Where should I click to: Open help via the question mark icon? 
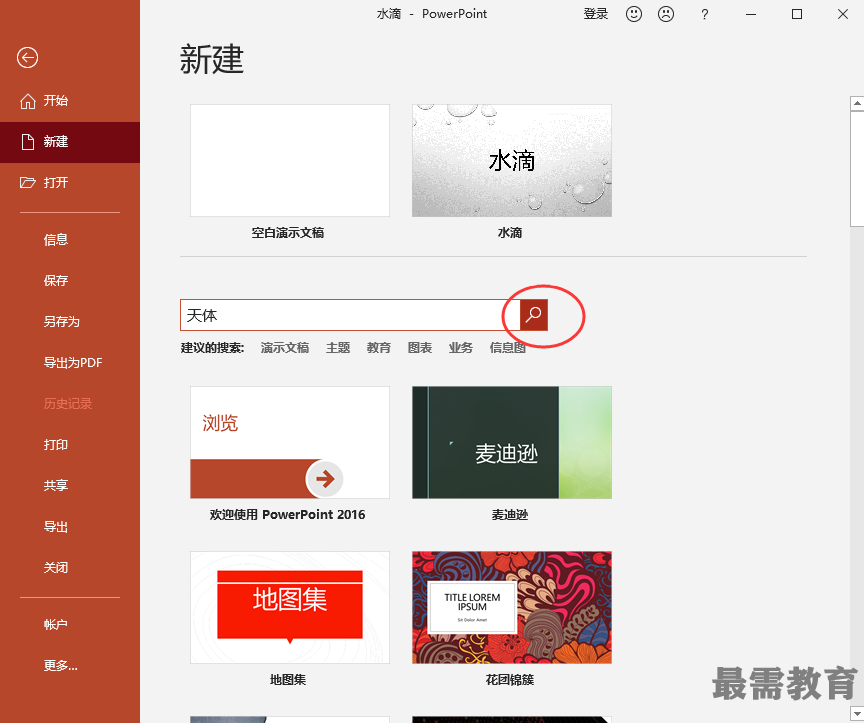click(x=704, y=14)
